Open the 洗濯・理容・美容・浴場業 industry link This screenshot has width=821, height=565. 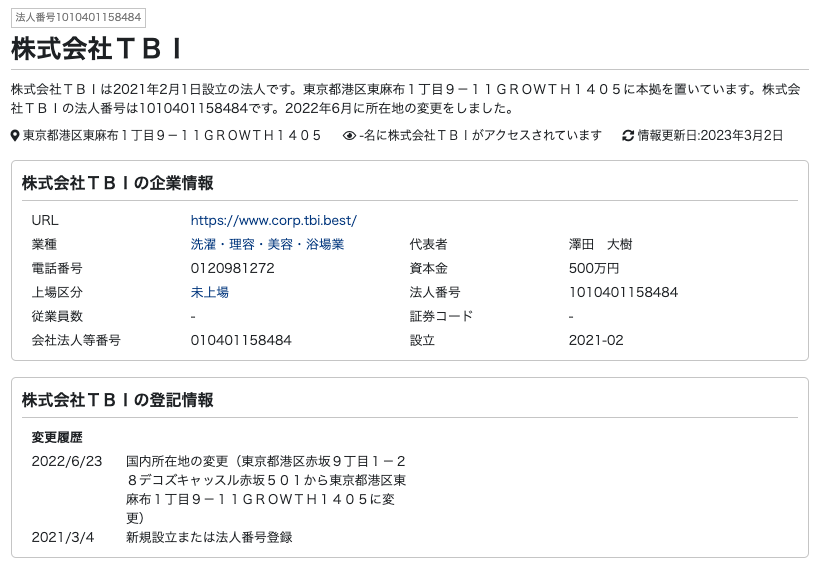point(267,245)
